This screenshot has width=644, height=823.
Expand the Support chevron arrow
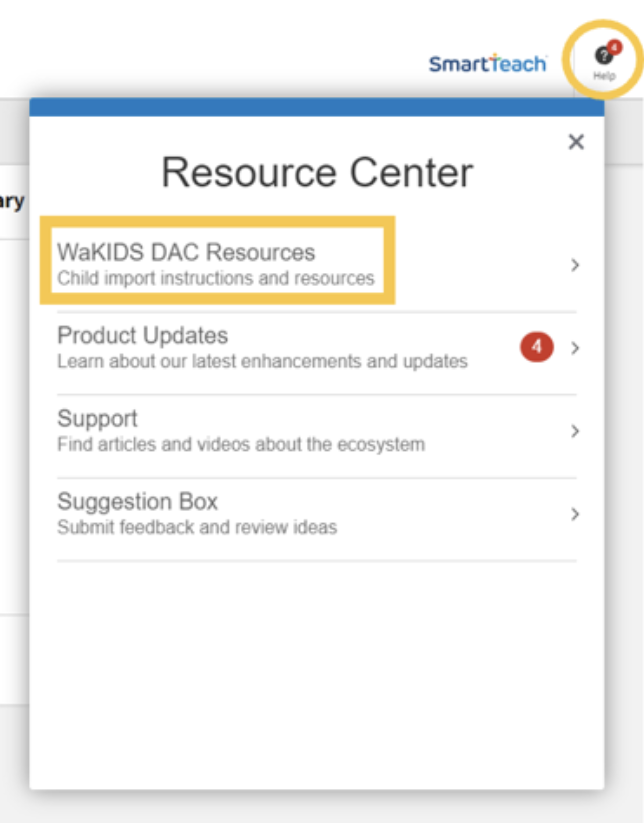[x=575, y=431]
